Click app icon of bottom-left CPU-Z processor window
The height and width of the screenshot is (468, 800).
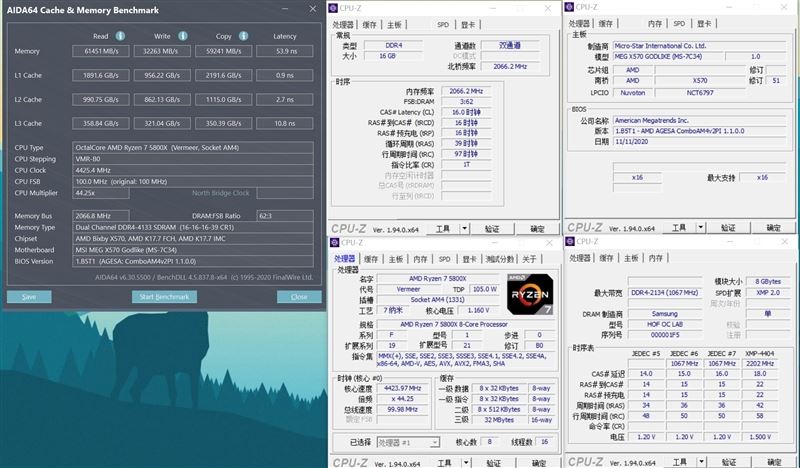point(335,242)
